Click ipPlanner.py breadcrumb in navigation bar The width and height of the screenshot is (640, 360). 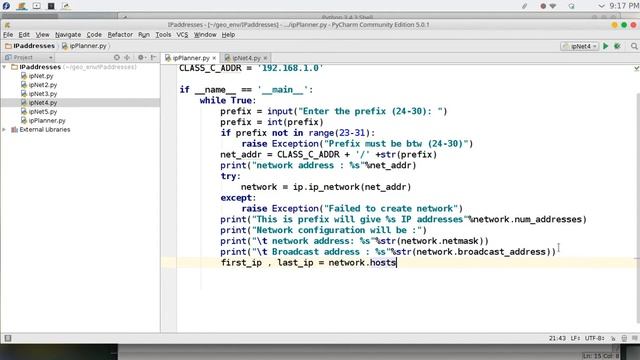pos(84,46)
